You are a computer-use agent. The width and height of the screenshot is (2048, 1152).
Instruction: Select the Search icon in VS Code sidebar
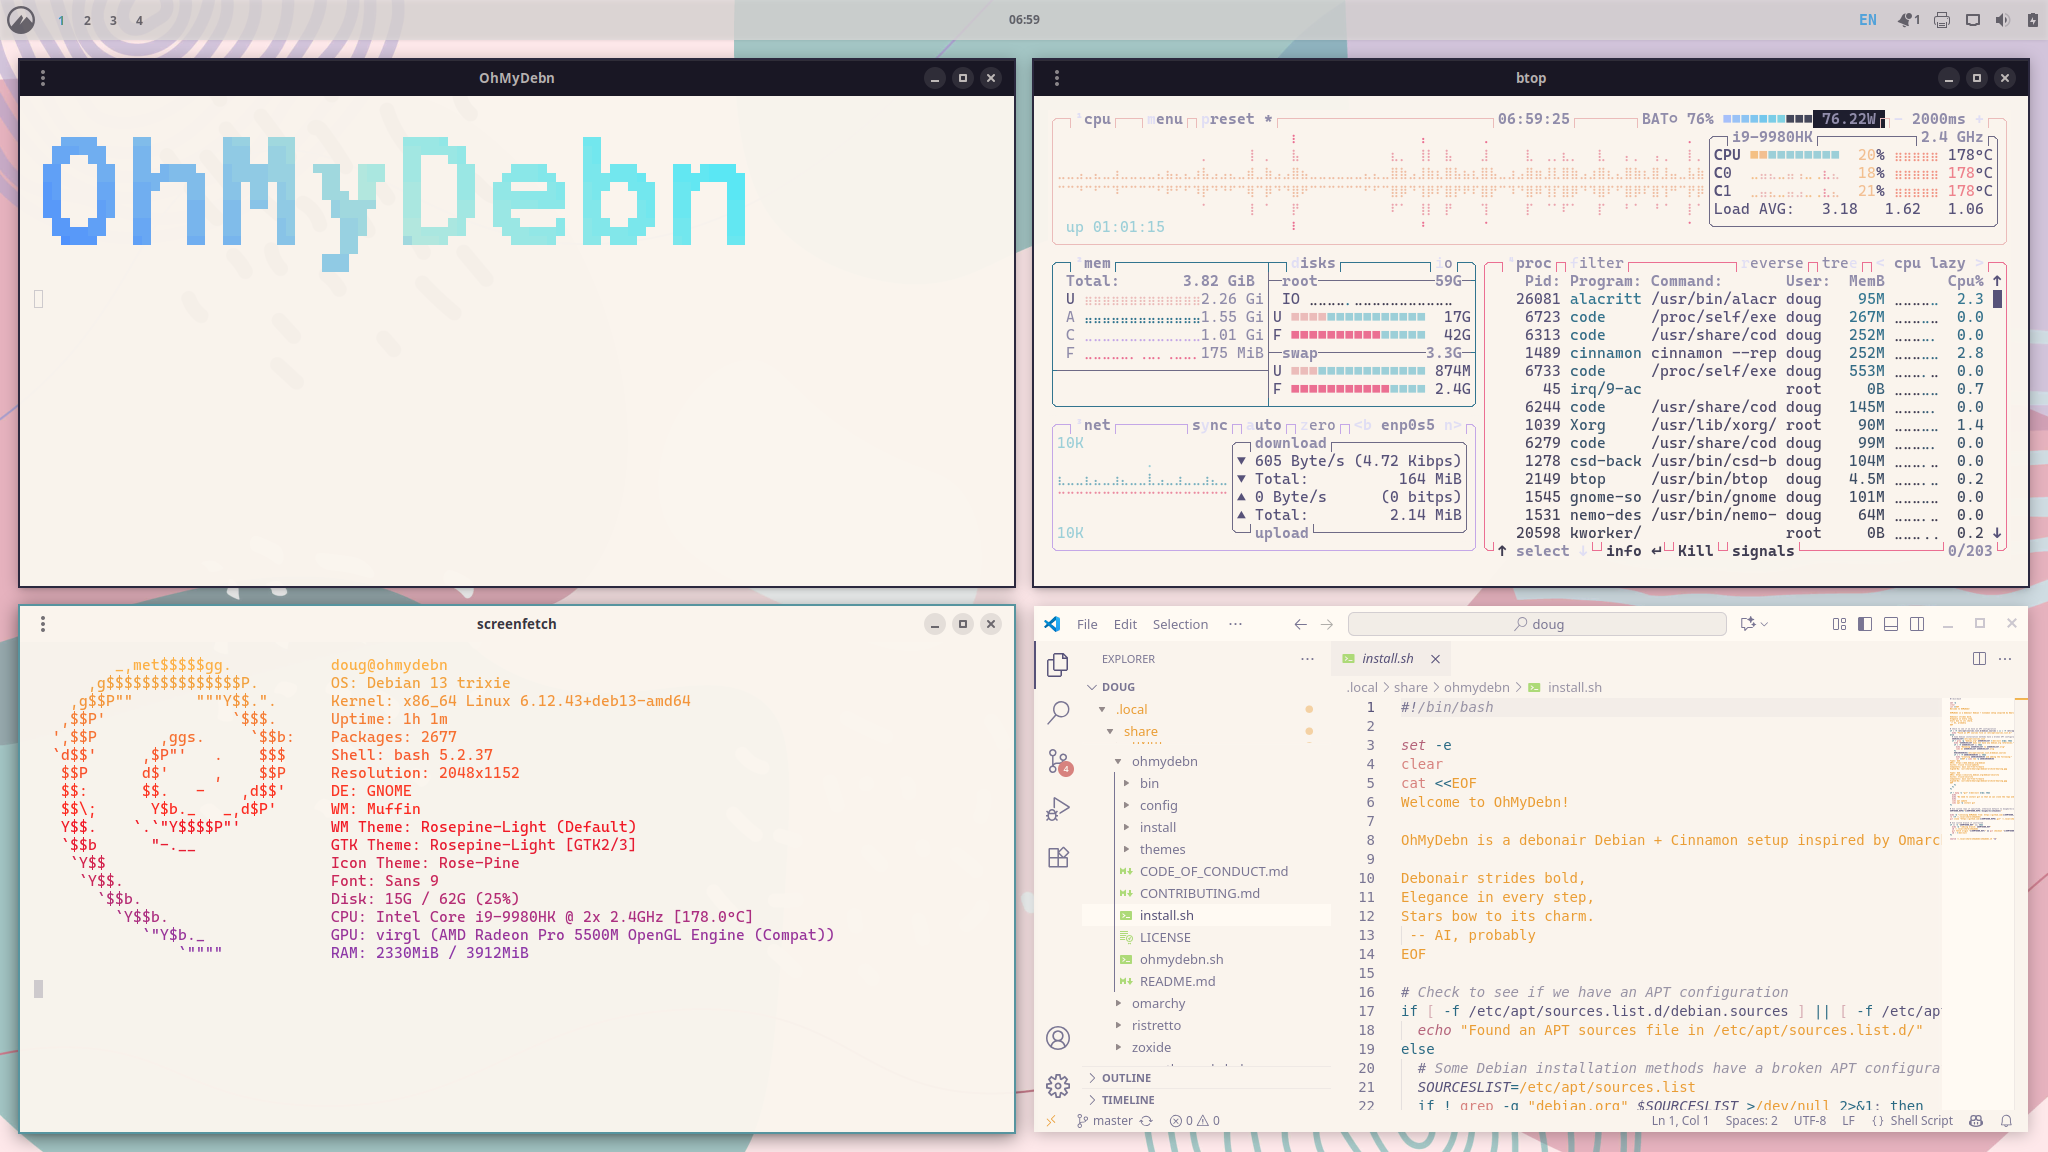tap(1059, 712)
